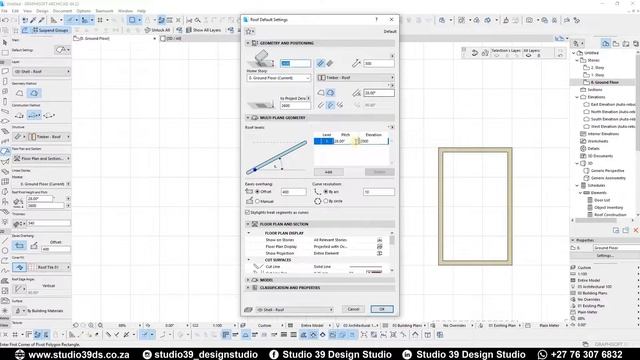Click Add button under roof levels

329,172
